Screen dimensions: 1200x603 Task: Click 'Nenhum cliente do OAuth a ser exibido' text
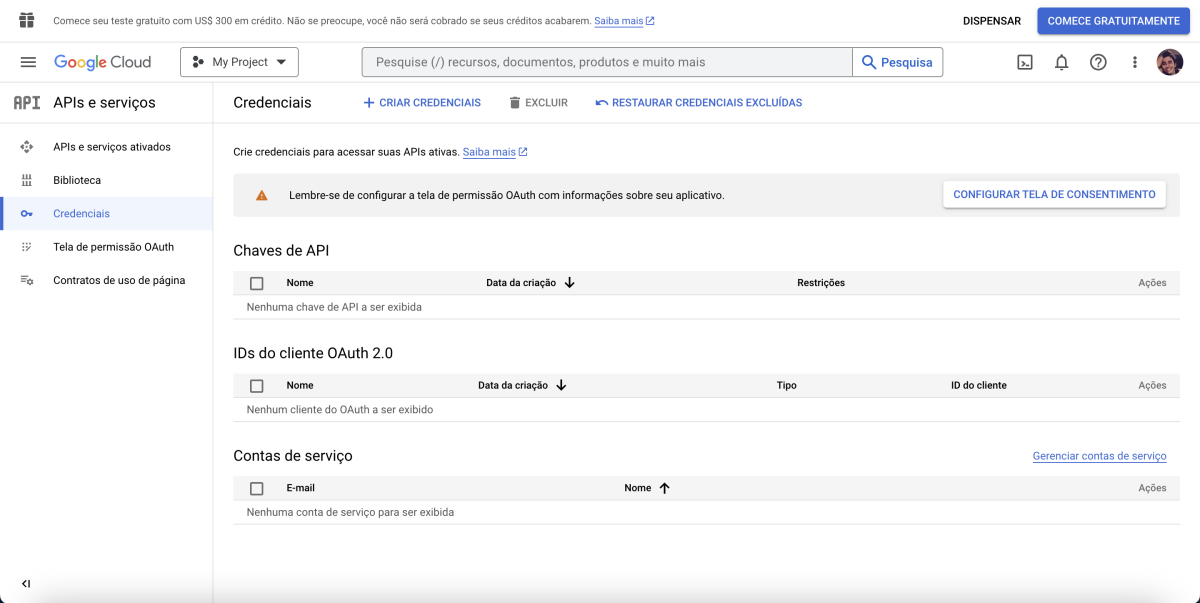(340, 410)
